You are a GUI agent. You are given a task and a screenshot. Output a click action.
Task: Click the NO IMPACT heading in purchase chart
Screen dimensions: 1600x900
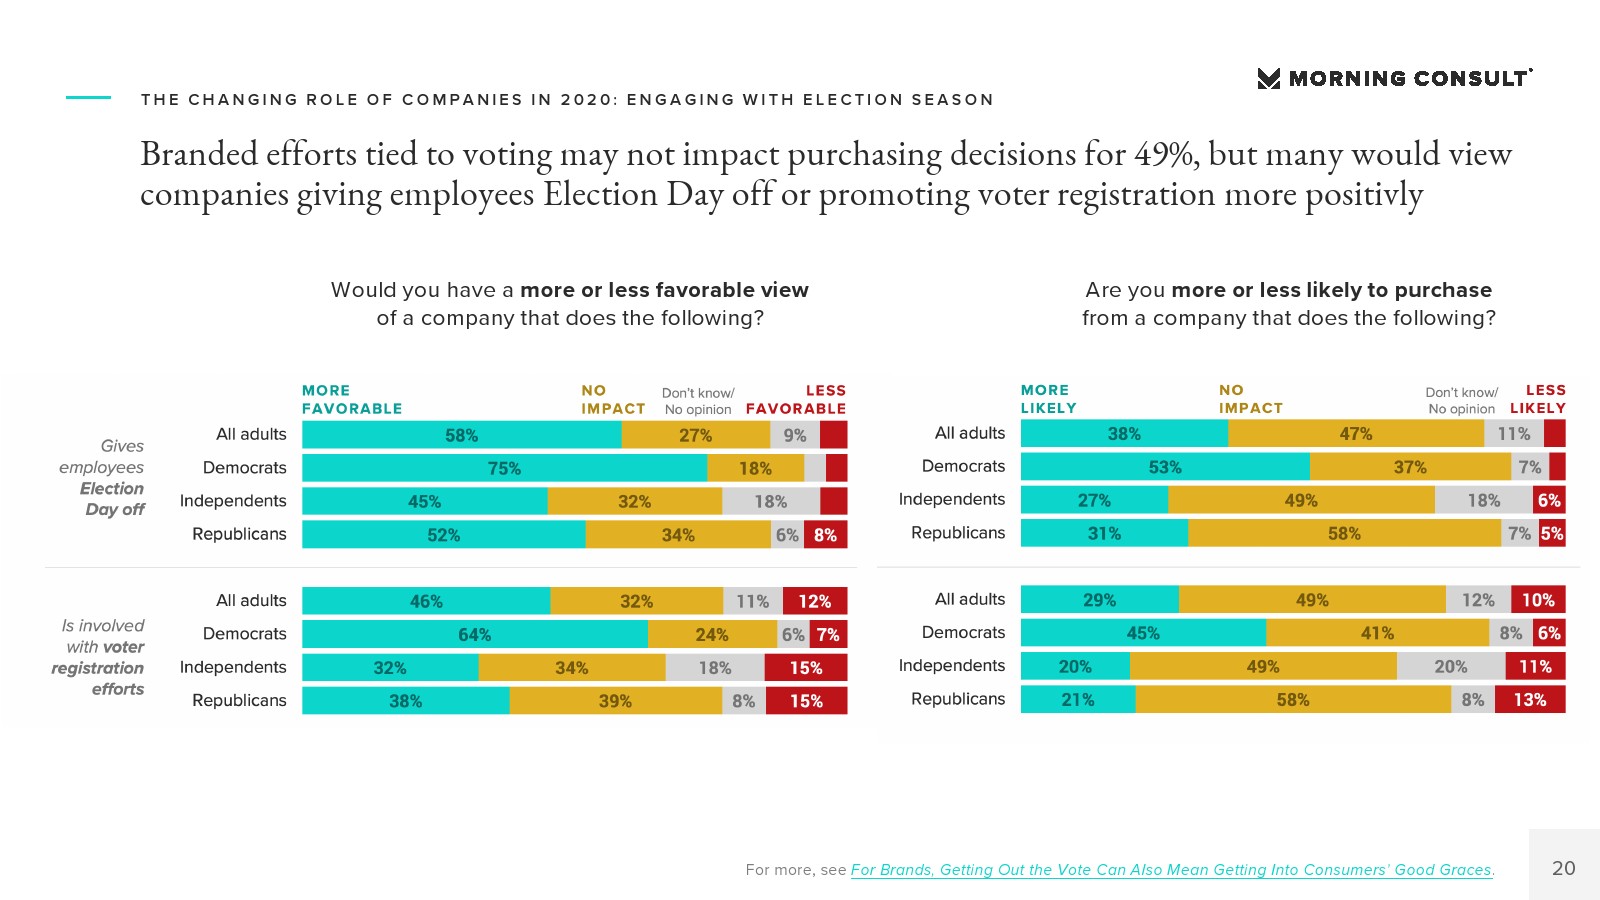(x=1250, y=399)
